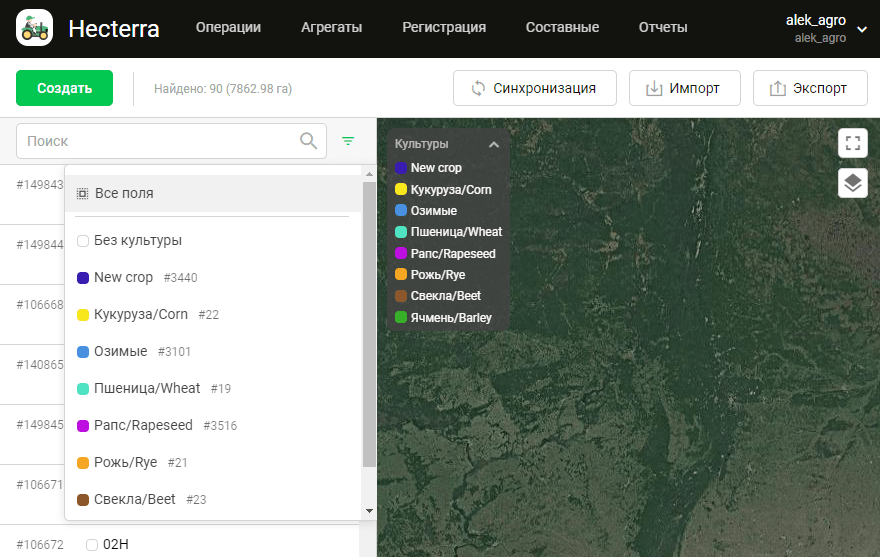Click the Hecterra tractor logo icon
The width and height of the screenshot is (880, 557).
click(35, 28)
